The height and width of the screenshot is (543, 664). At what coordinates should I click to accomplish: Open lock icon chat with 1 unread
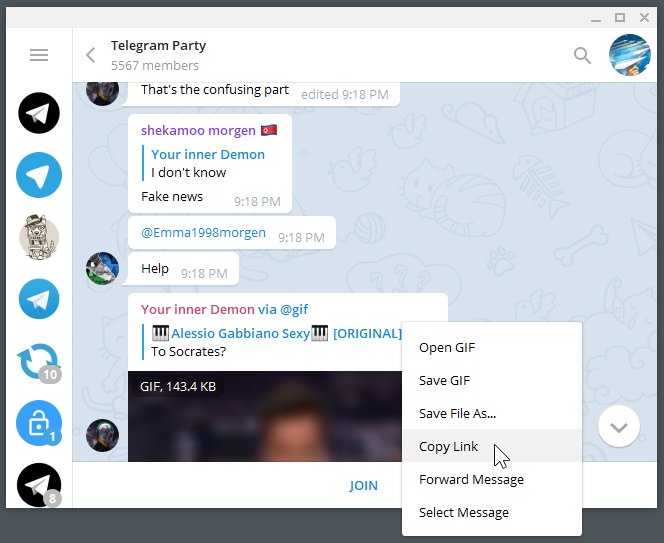[x=39, y=423]
